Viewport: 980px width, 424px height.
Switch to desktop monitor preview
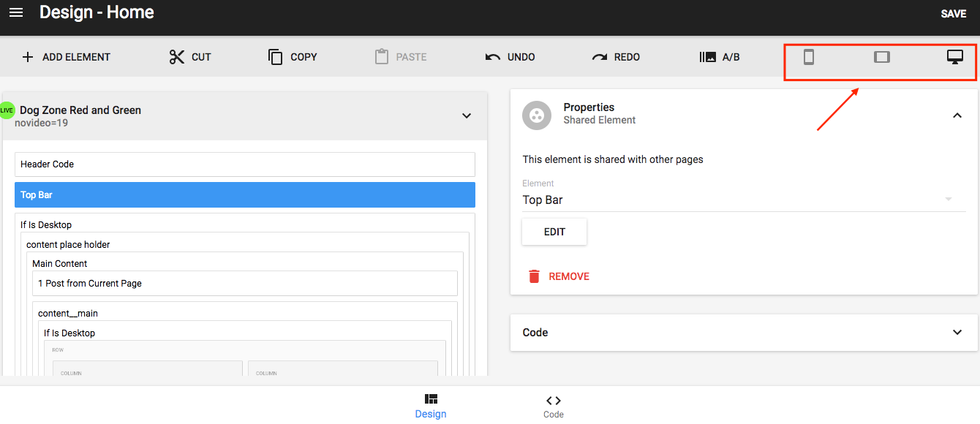954,57
